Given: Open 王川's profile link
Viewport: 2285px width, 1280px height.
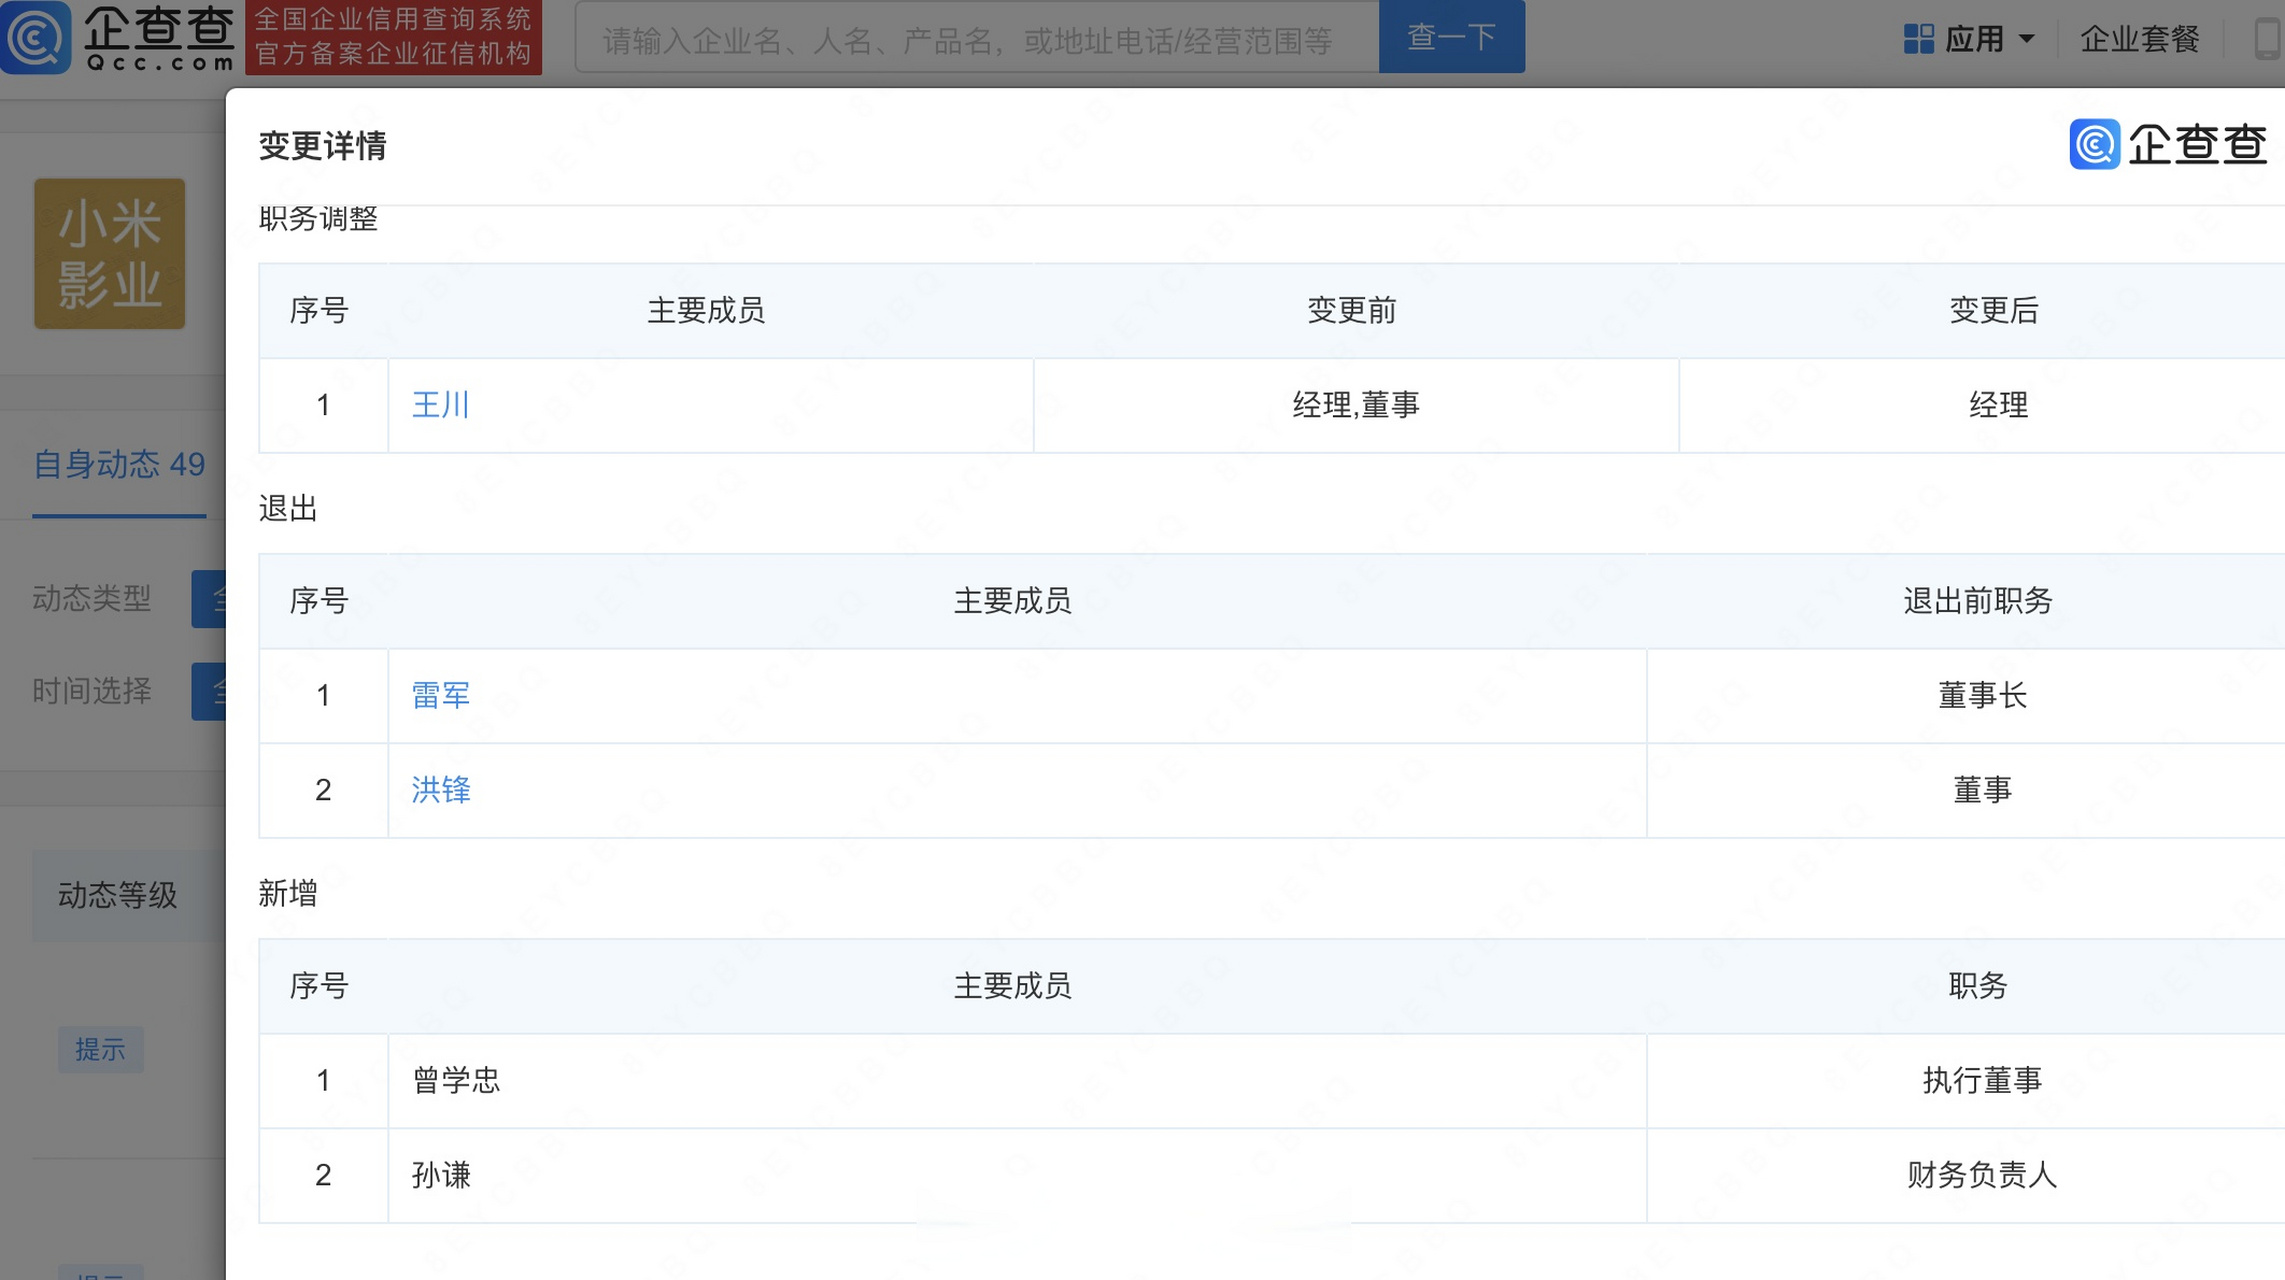Looking at the screenshot, I should point(440,405).
